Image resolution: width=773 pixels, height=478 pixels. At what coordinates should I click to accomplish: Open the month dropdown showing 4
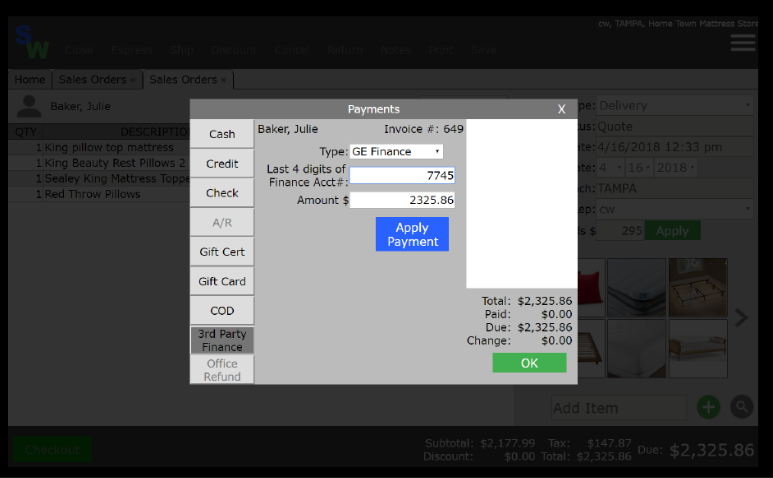610,168
